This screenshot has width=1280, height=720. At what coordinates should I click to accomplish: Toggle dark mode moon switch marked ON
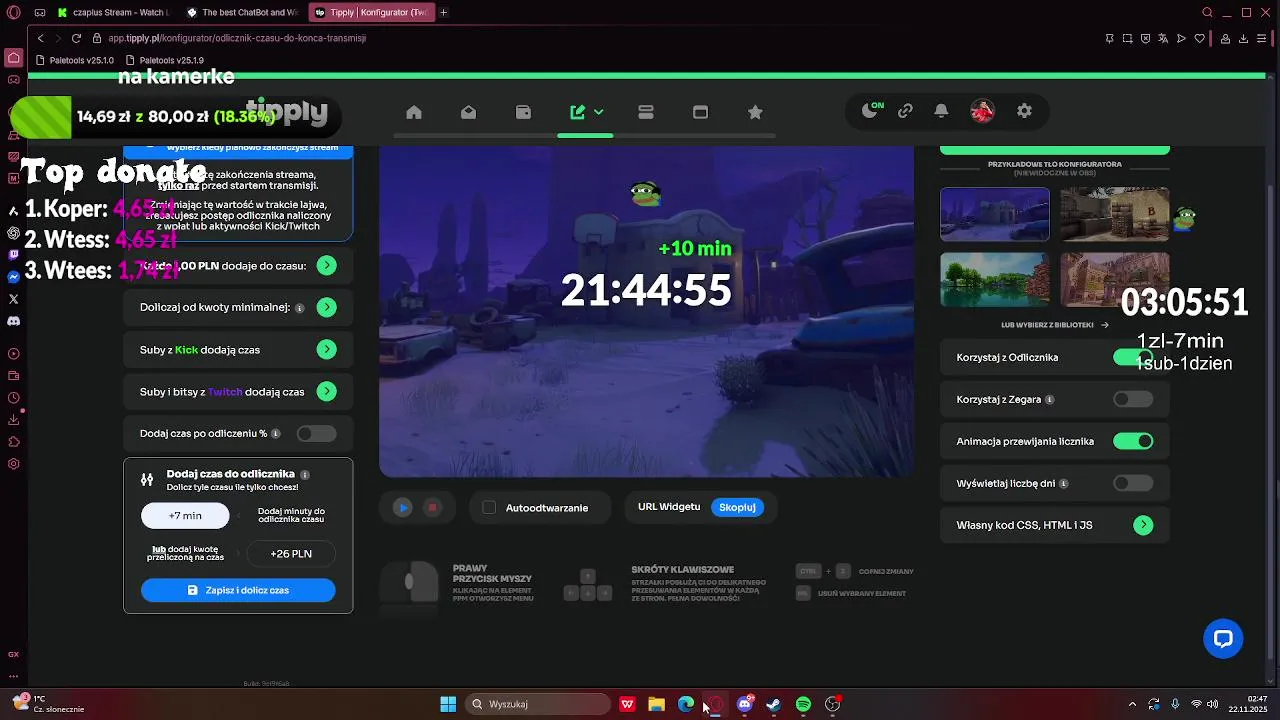click(x=872, y=110)
